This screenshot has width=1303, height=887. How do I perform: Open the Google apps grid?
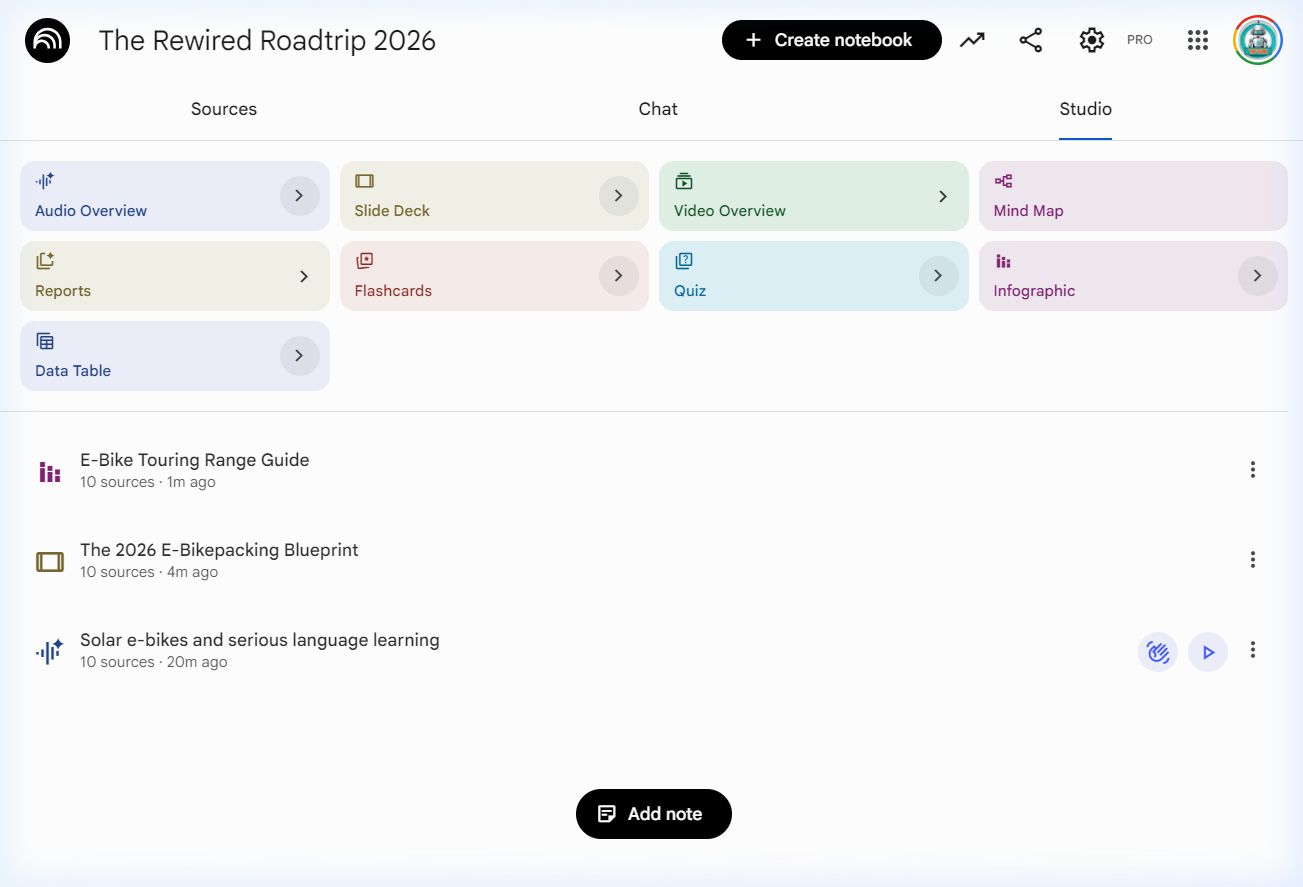(1198, 40)
